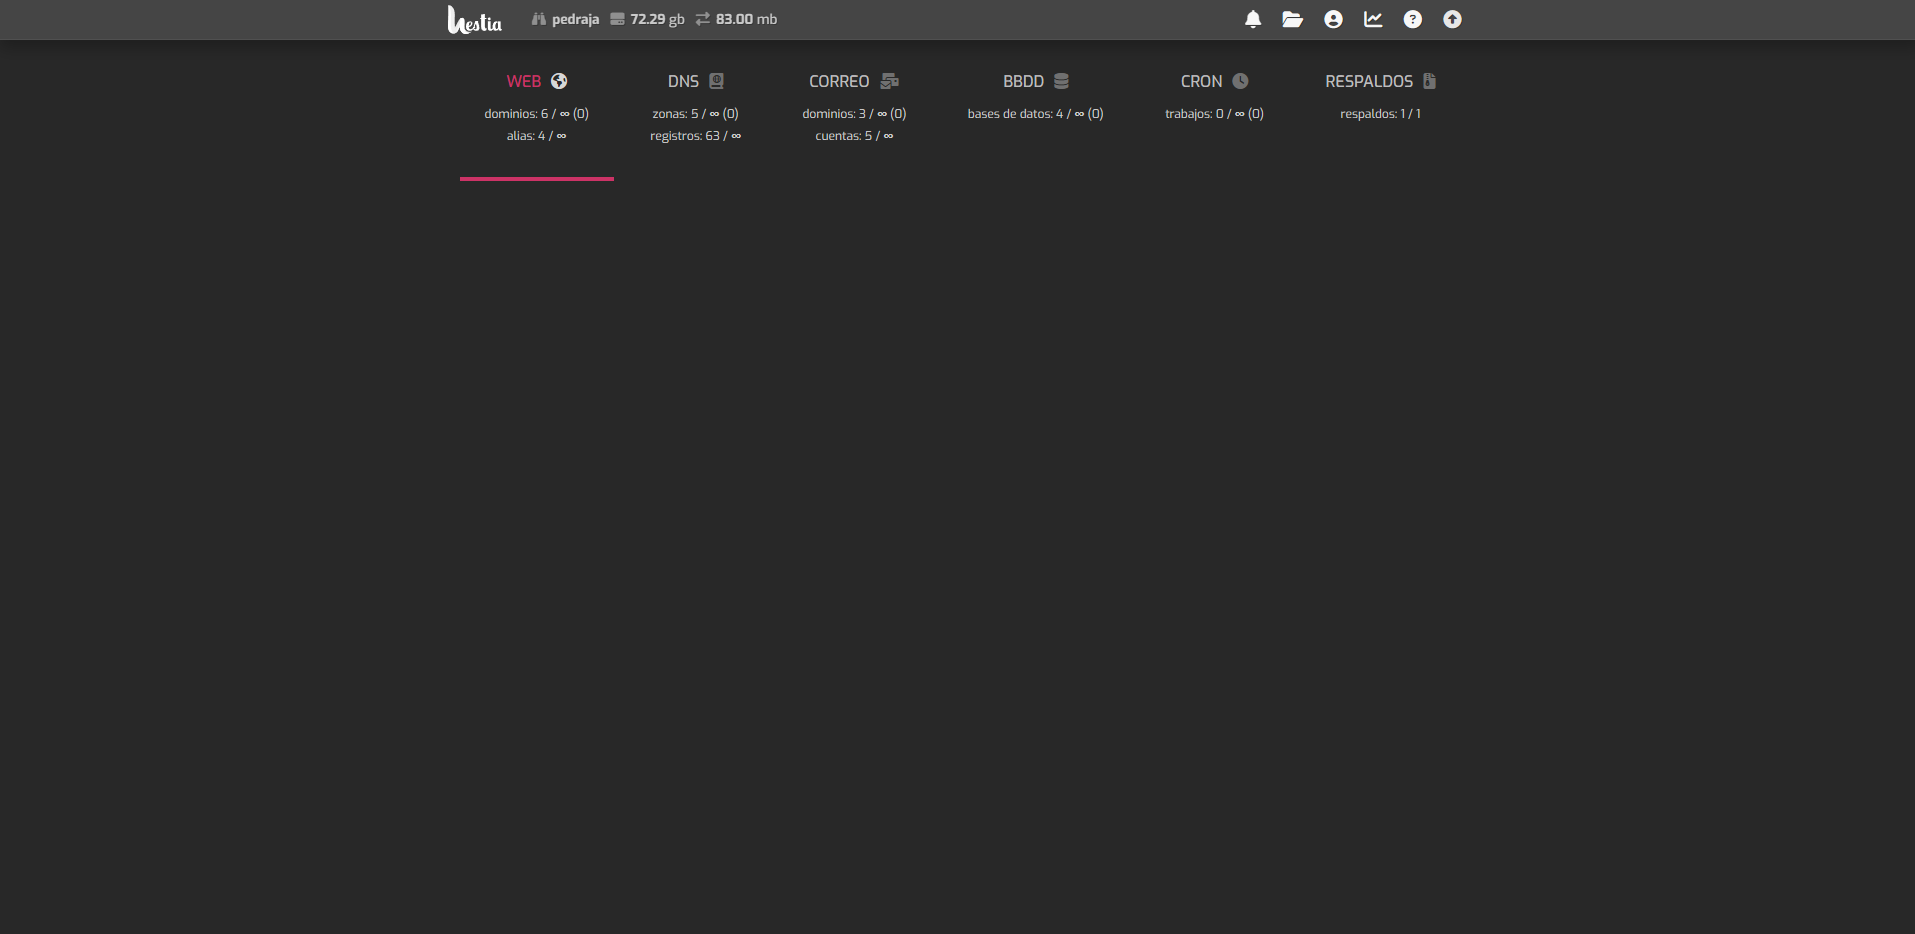
Task: Open the file manager folder icon
Action: [x=1293, y=19]
